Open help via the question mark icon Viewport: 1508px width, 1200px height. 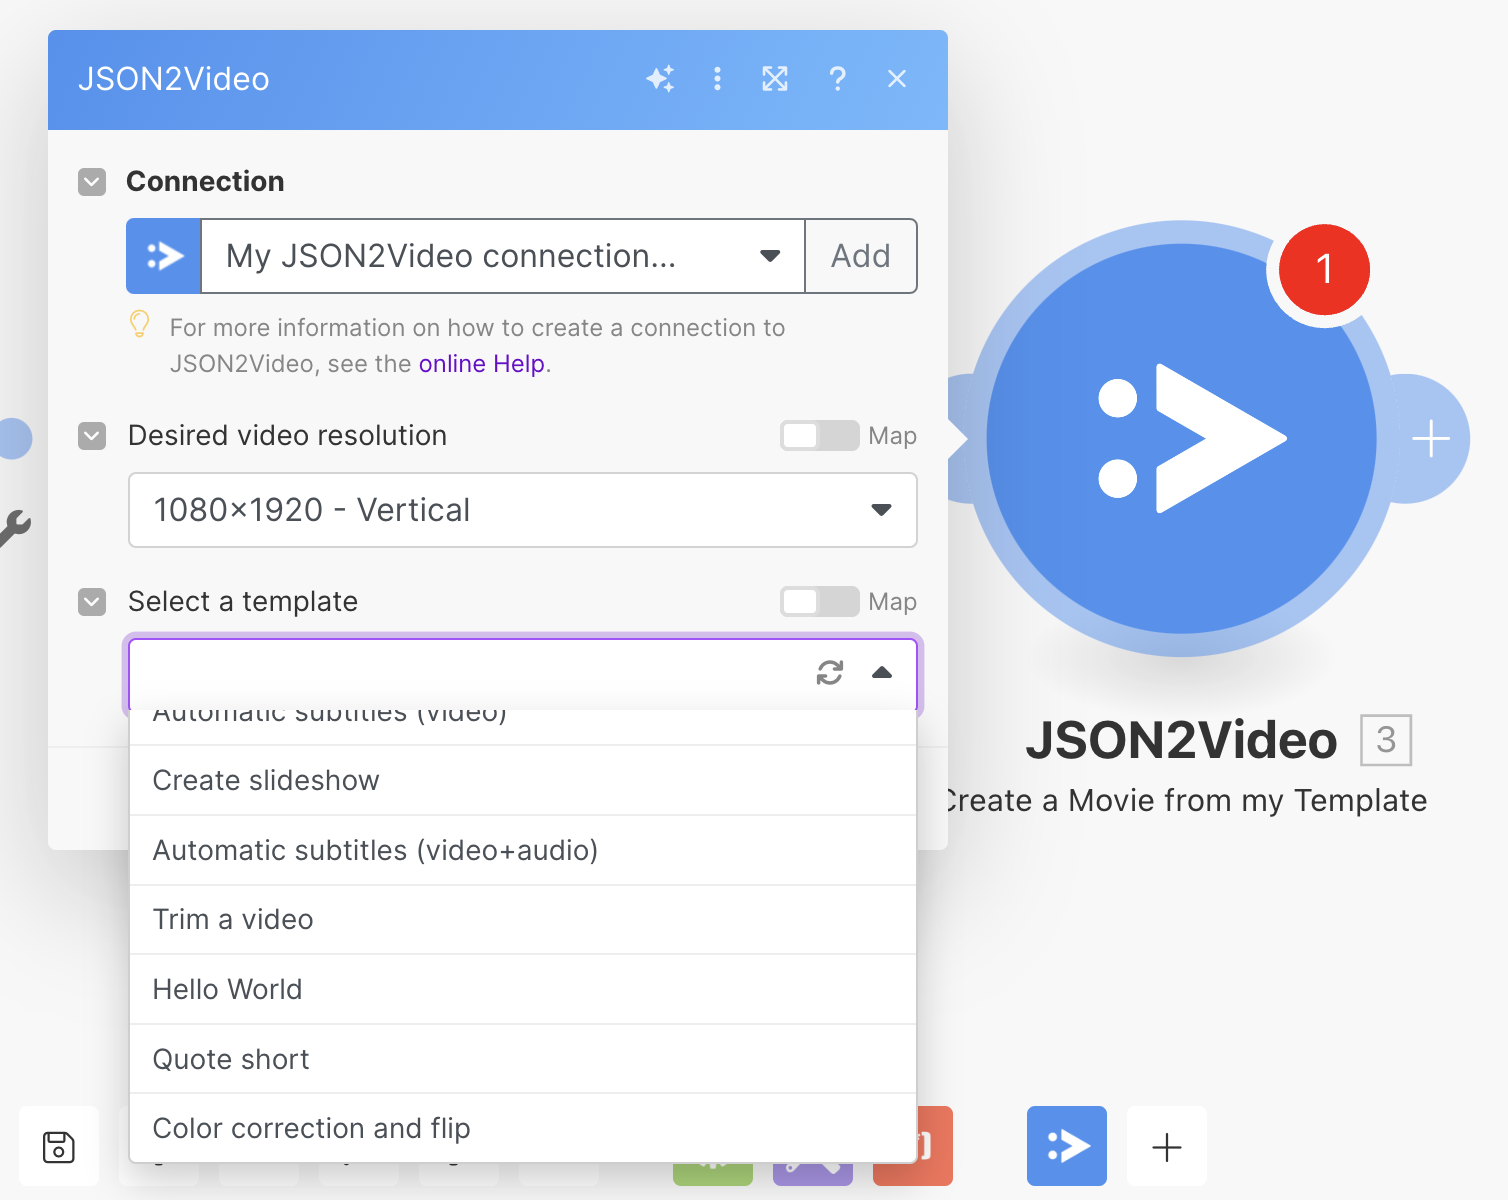(837, 79)
